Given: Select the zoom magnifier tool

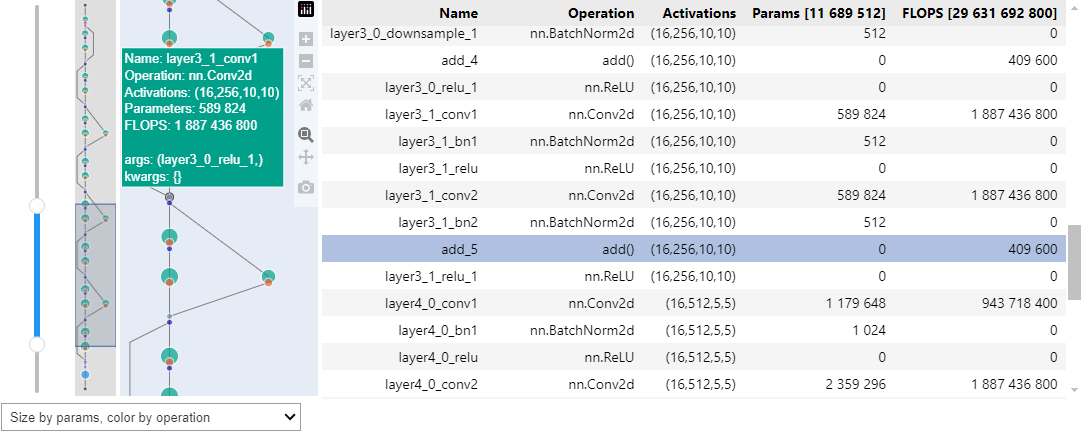Looking at the screenshot, I should tap(306, 135).
